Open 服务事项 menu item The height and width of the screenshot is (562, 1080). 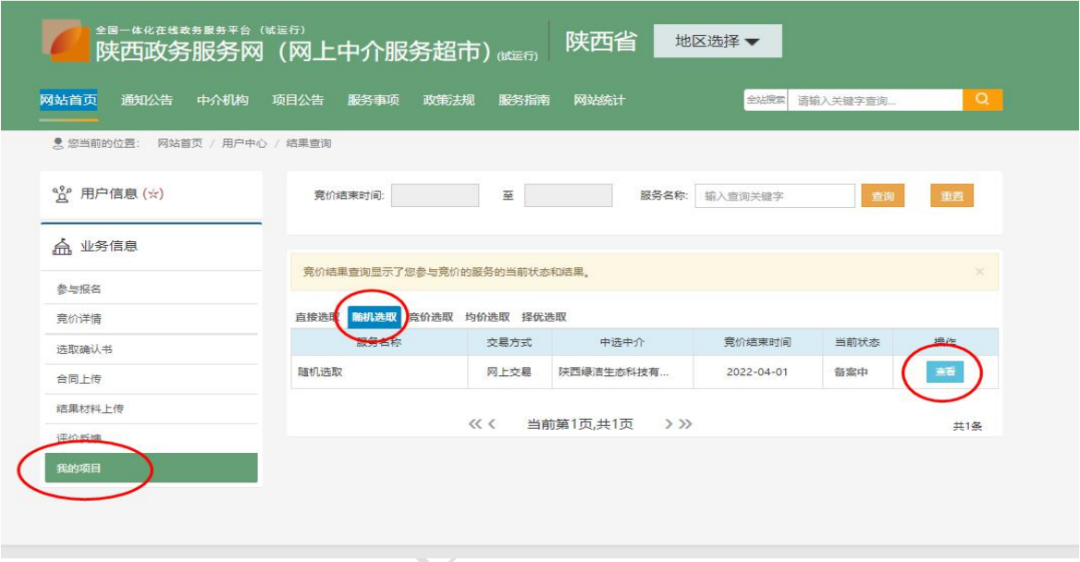tap(373, 101)
